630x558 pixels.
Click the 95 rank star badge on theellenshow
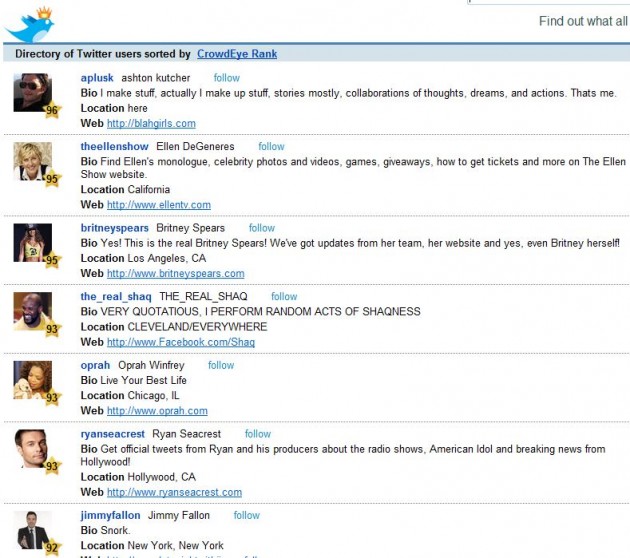coord(52,179)
